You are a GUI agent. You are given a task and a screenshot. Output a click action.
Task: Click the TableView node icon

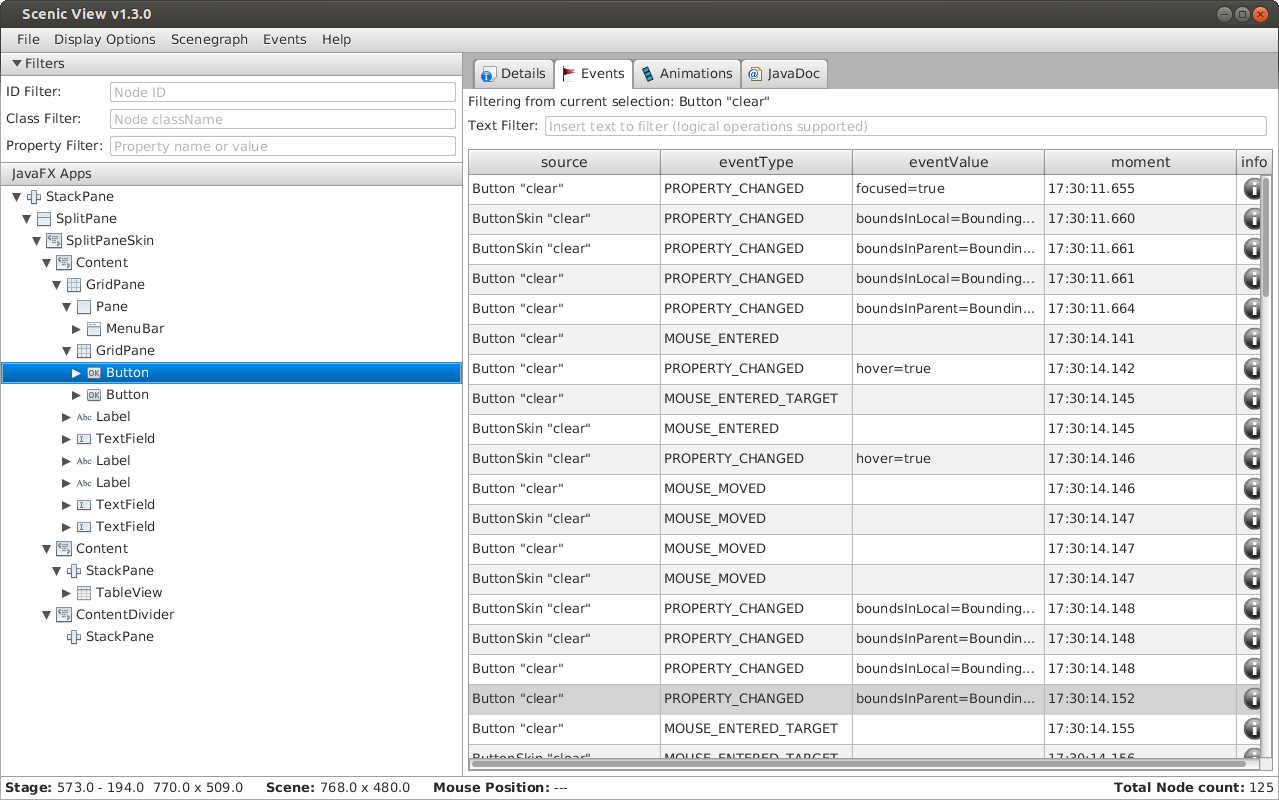84,593
